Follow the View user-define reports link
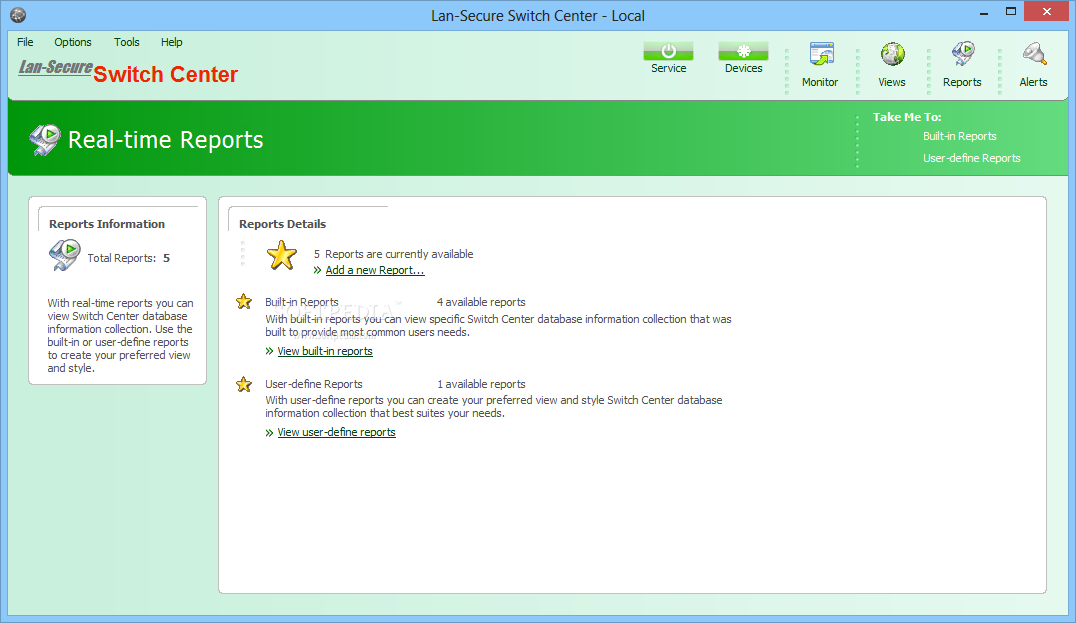 [x=336, y=432]
